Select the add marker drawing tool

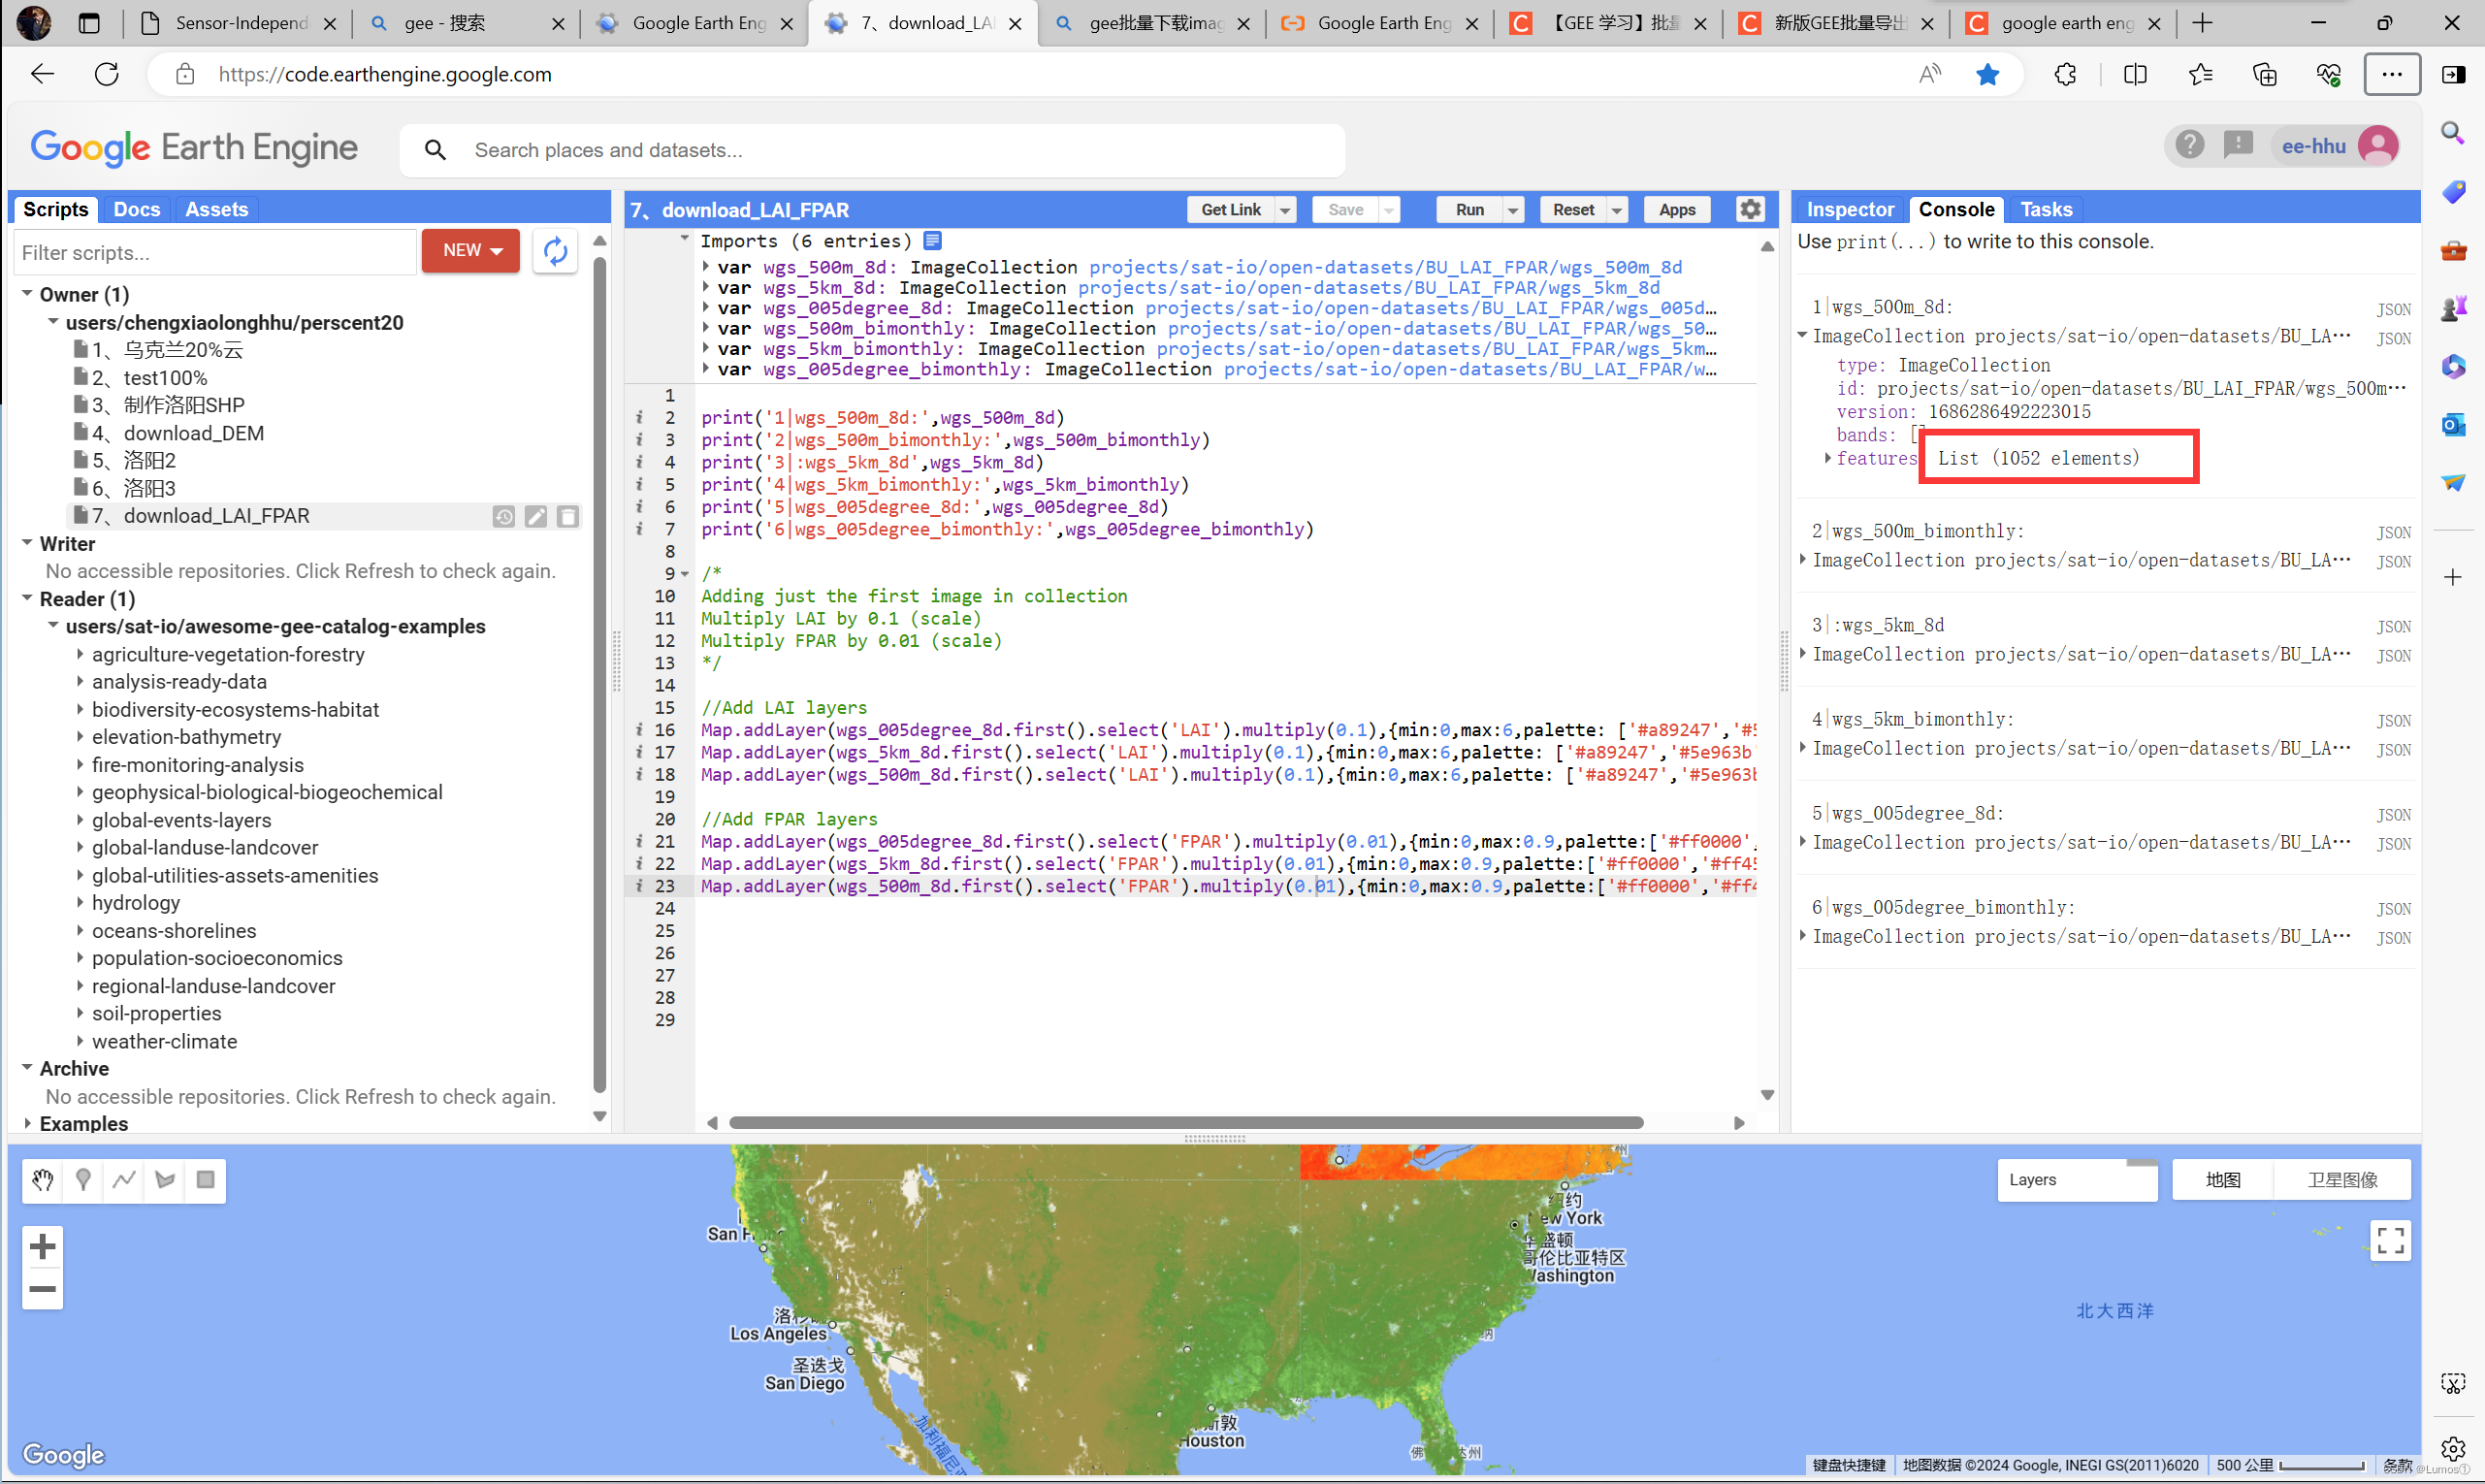pos(83,1180)
